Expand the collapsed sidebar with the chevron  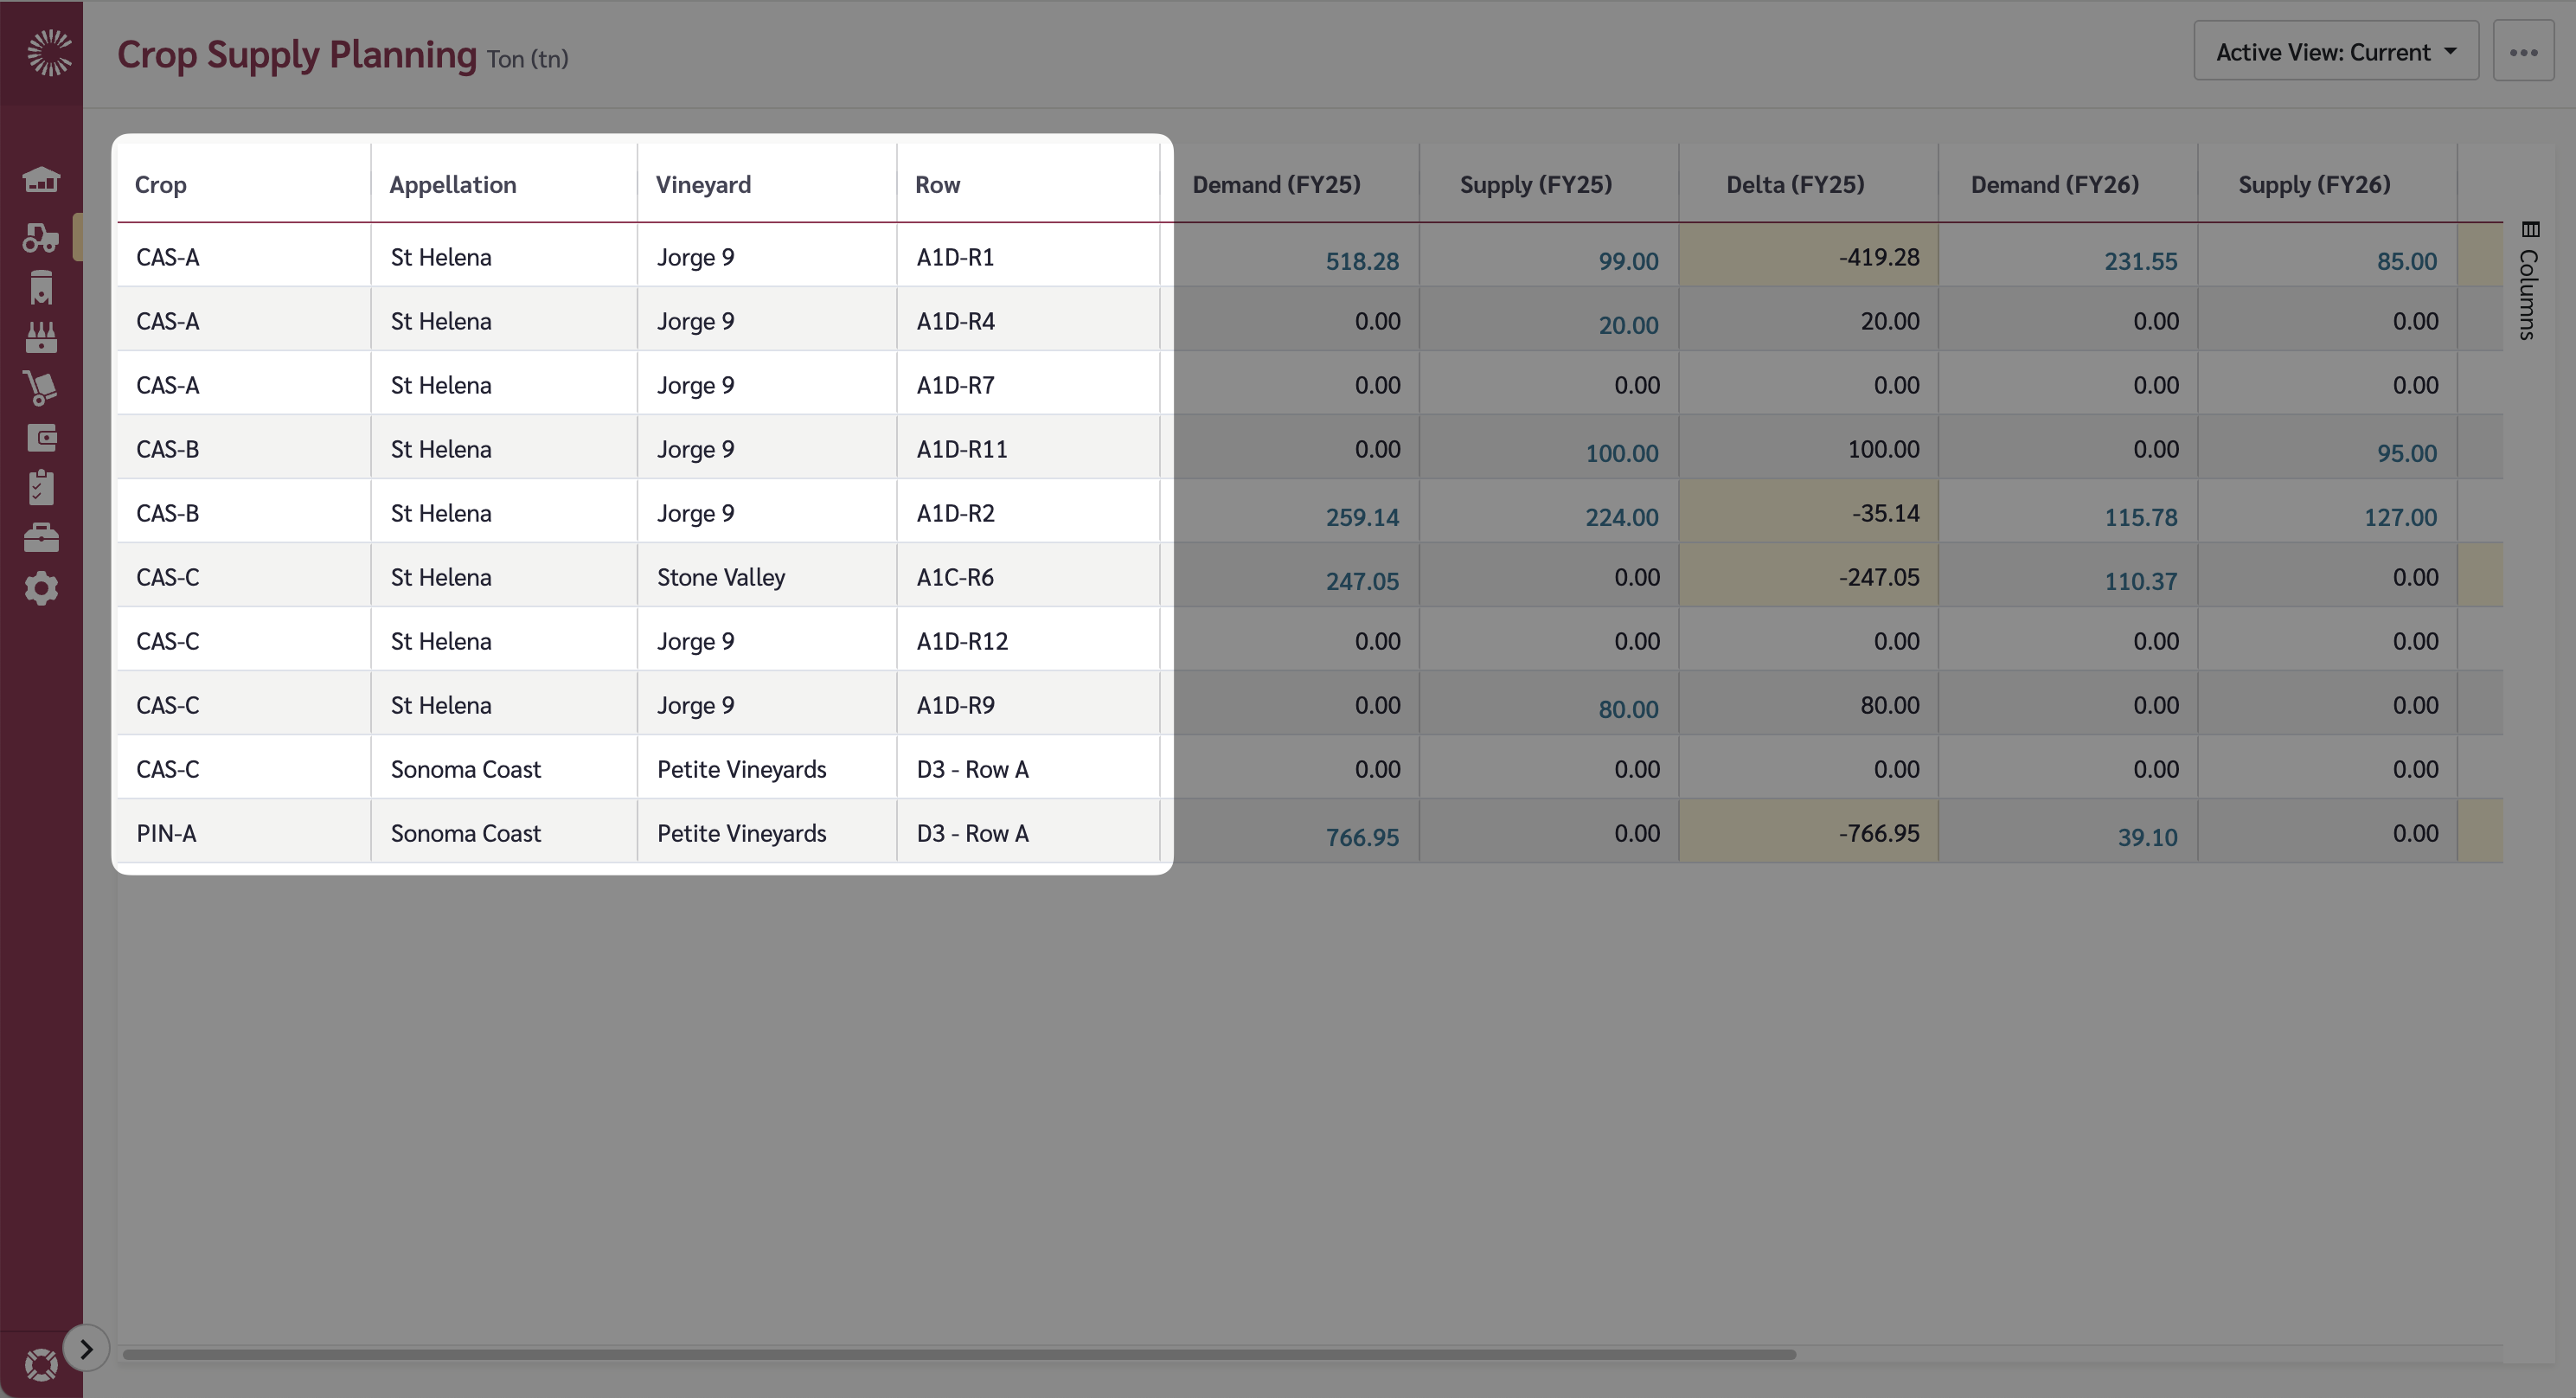click(86, 1347)
